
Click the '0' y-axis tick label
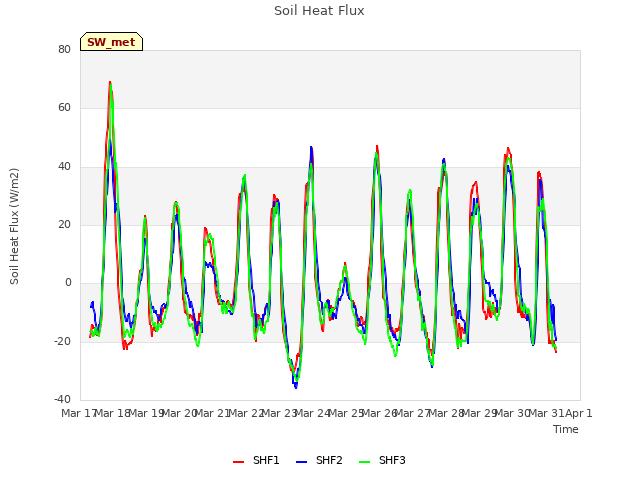click(x=68, y=282)
